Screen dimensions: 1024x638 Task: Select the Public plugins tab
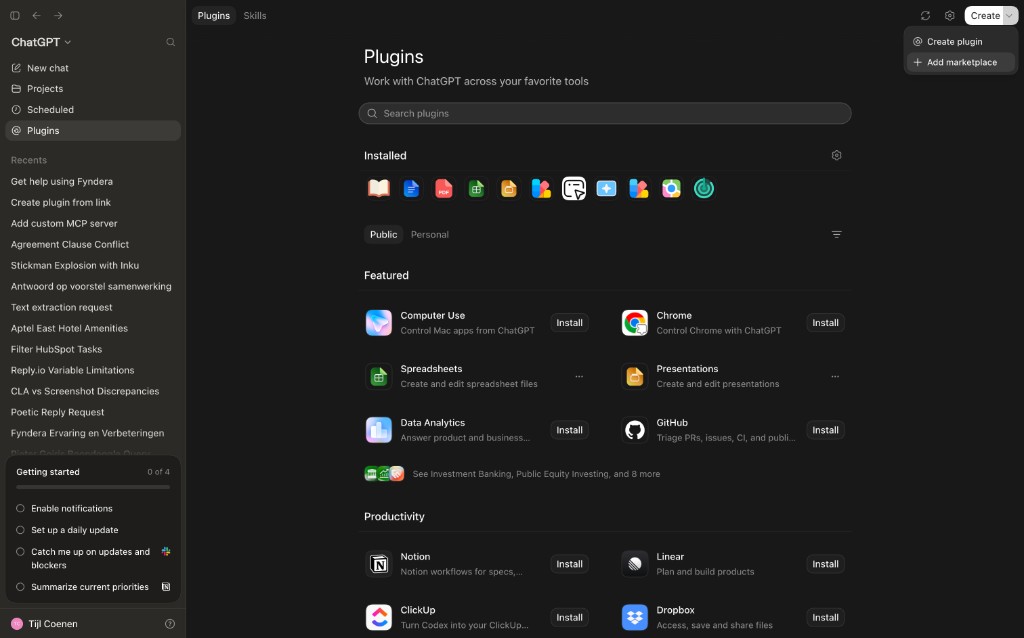[x=383, y=234]
